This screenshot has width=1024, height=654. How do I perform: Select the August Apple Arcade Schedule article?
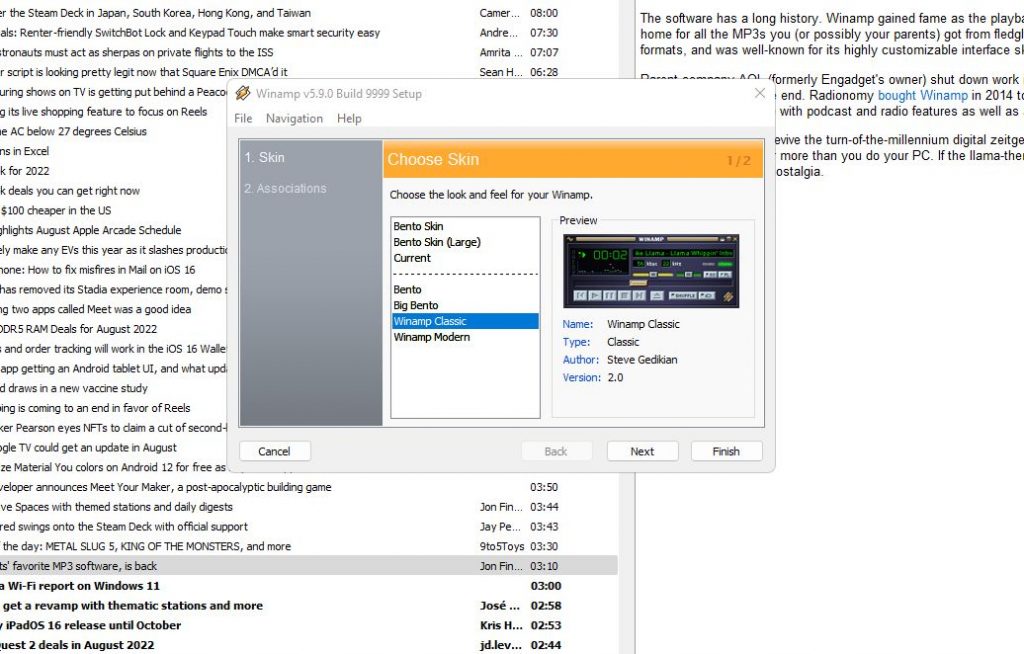coord(114,230)
